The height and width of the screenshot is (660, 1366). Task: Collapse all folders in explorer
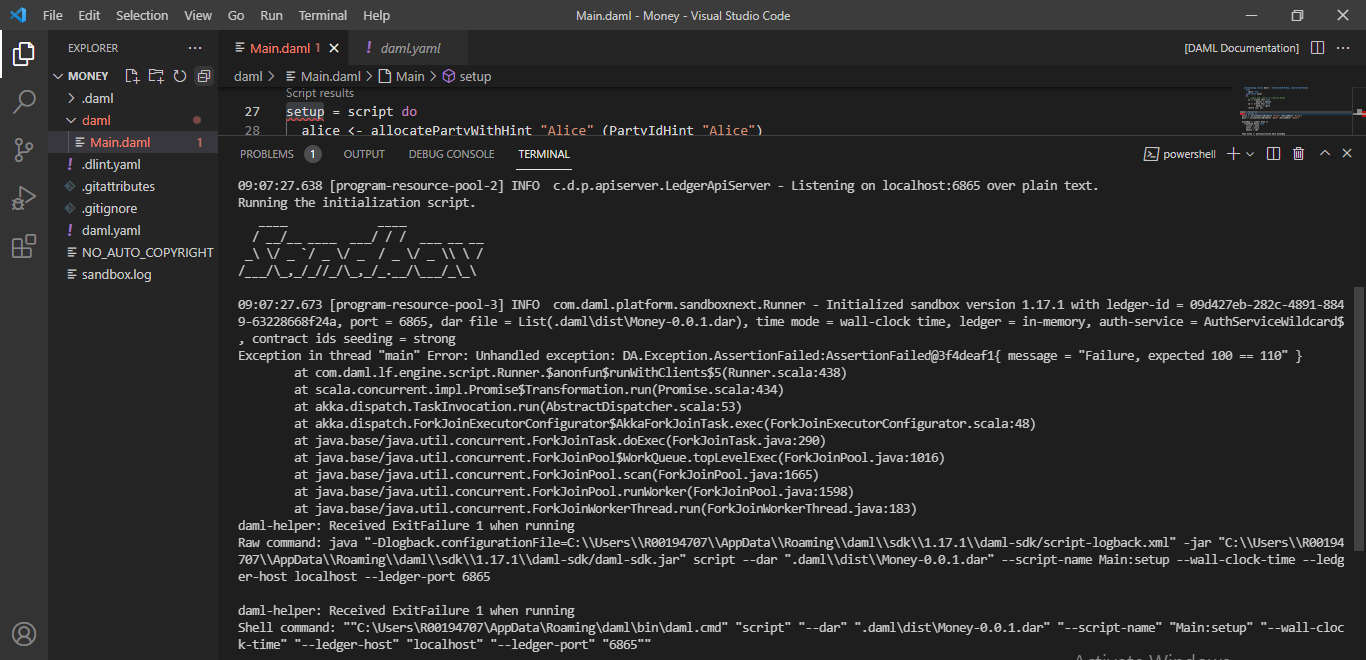(204, 76)
